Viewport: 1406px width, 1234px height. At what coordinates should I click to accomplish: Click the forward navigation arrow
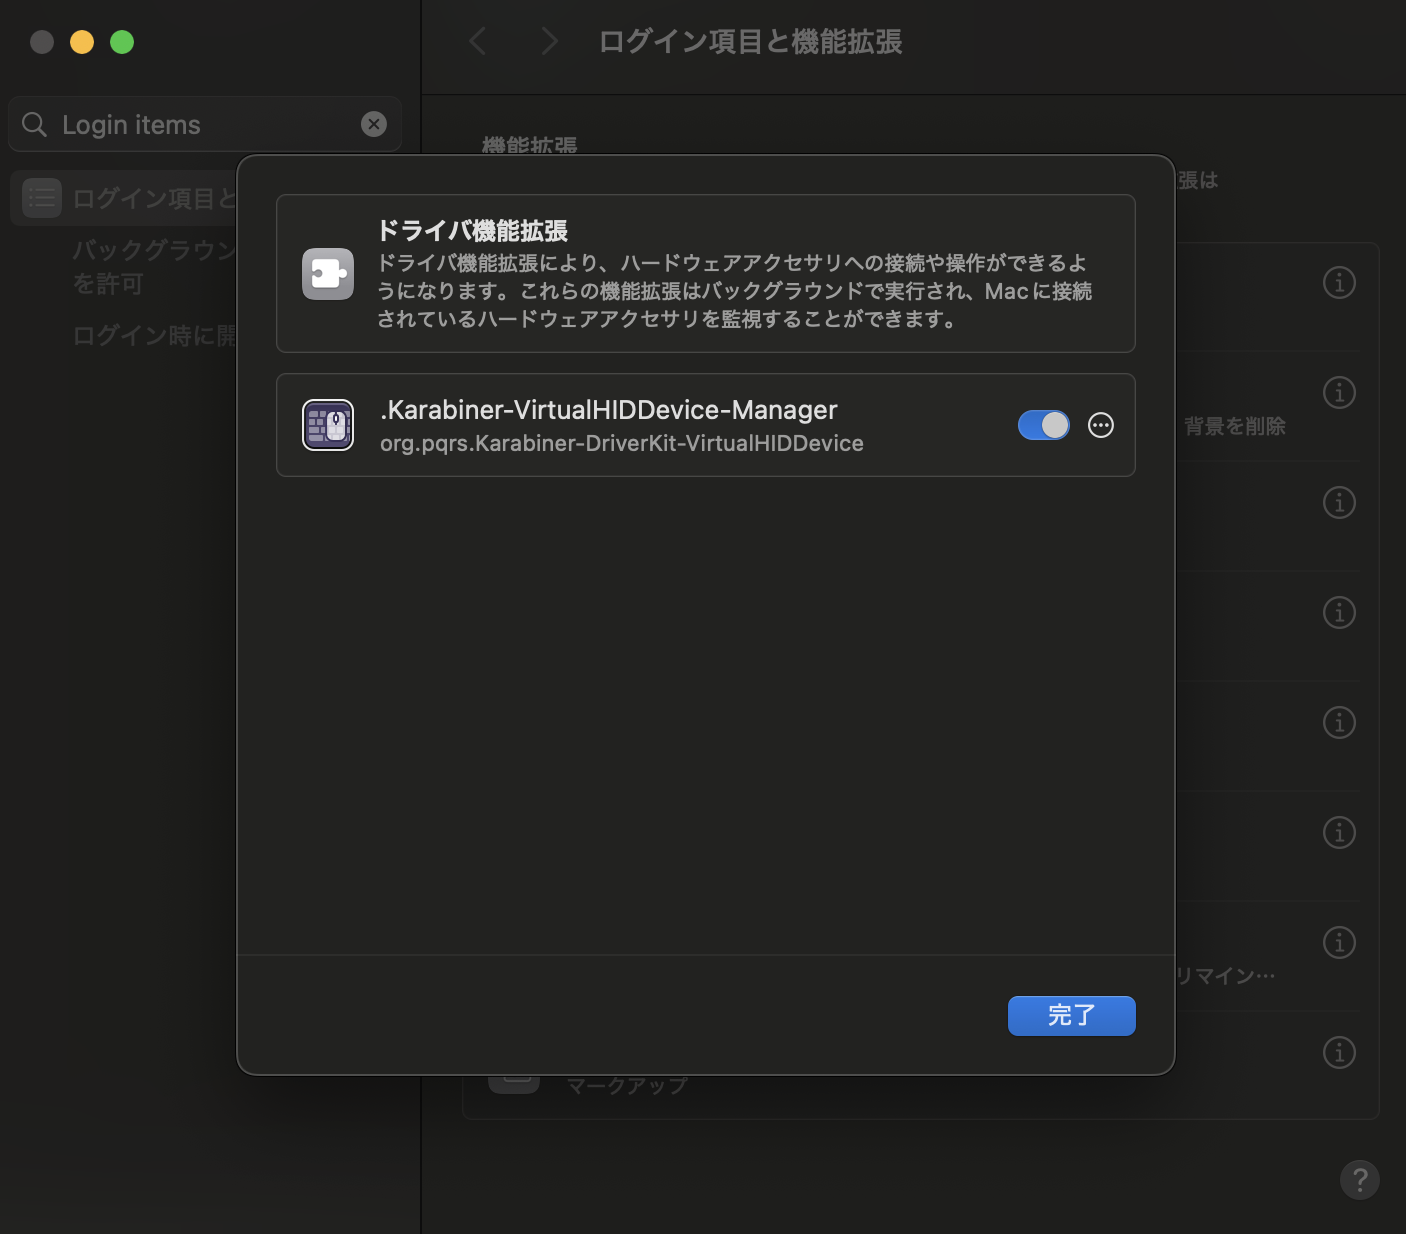coord(548,41)
